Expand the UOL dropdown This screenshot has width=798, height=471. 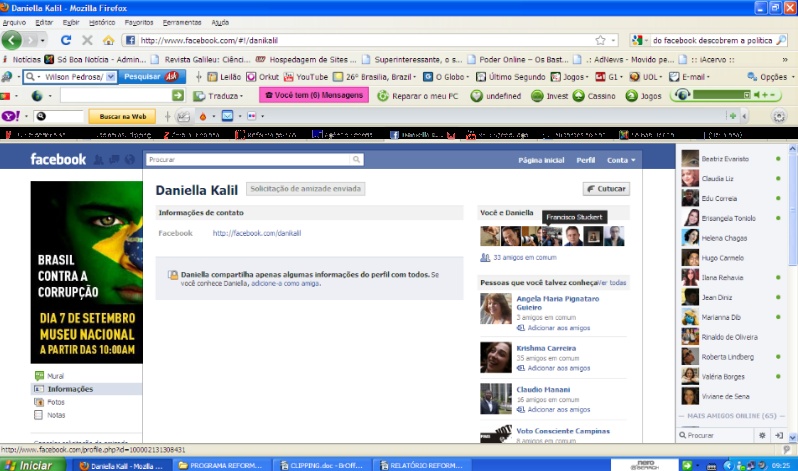[x=661, y=77]
